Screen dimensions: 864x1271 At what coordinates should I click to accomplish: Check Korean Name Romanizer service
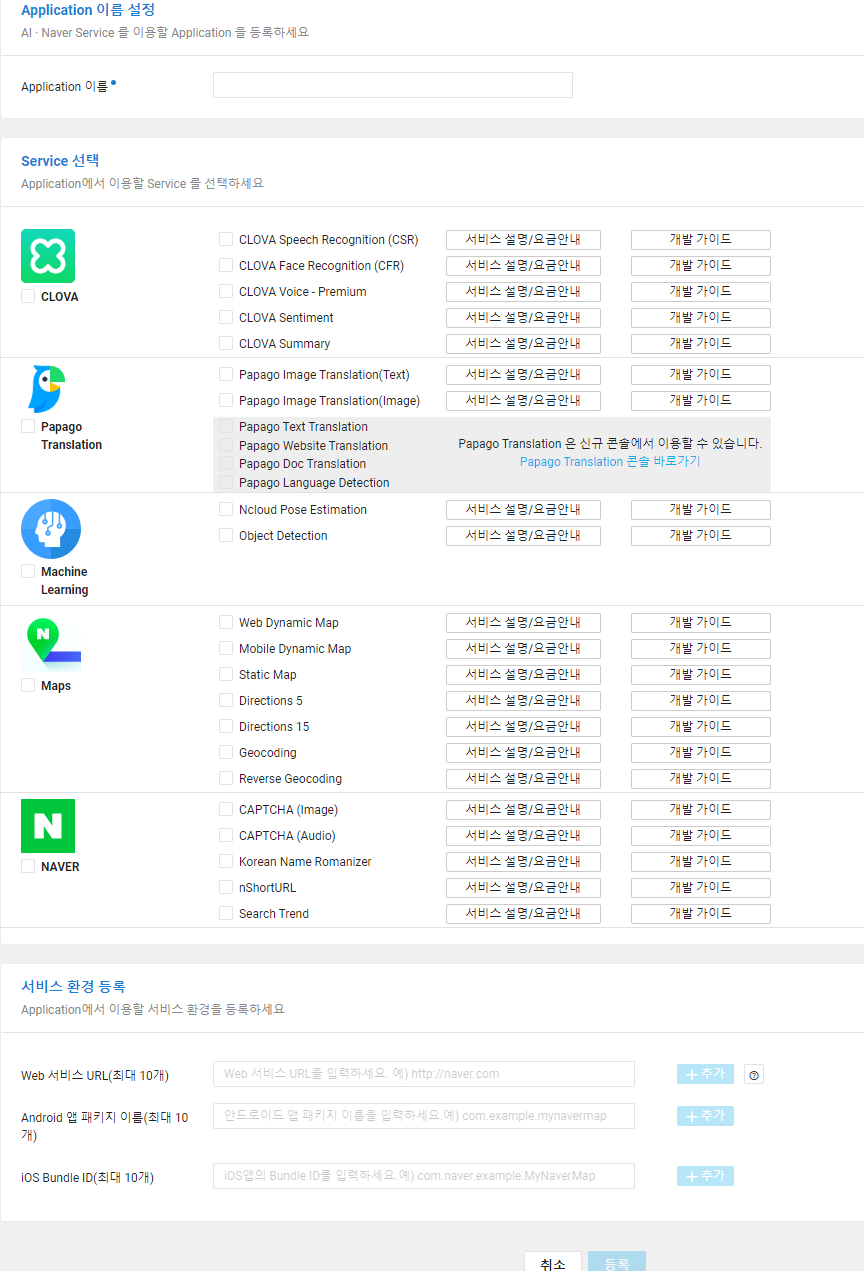pos(226,862)
